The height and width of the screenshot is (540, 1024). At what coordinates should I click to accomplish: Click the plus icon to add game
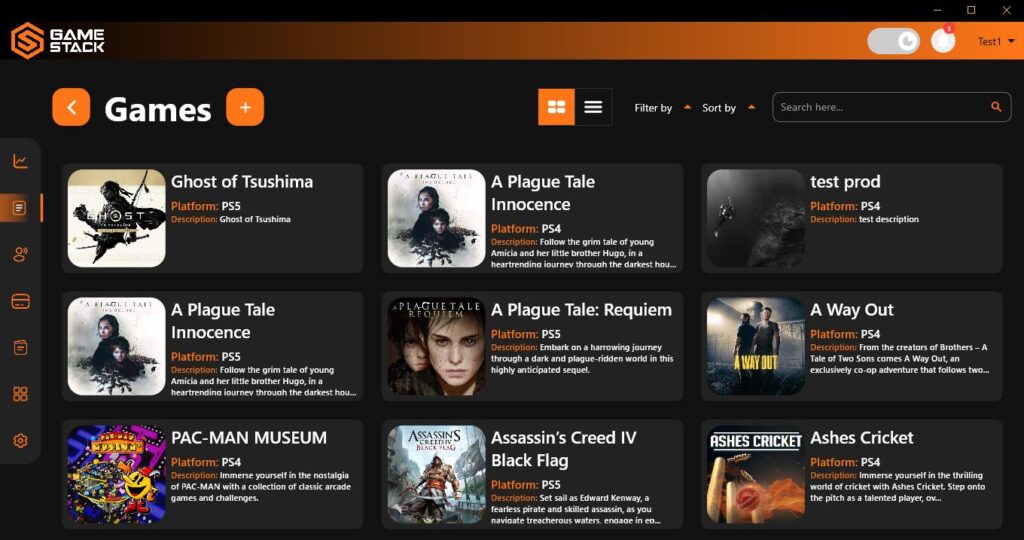[245, 107]
